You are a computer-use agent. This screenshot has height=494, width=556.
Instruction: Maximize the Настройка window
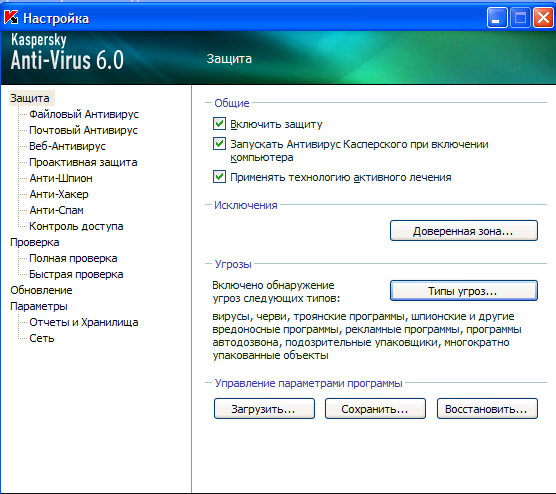click(520, 17)
